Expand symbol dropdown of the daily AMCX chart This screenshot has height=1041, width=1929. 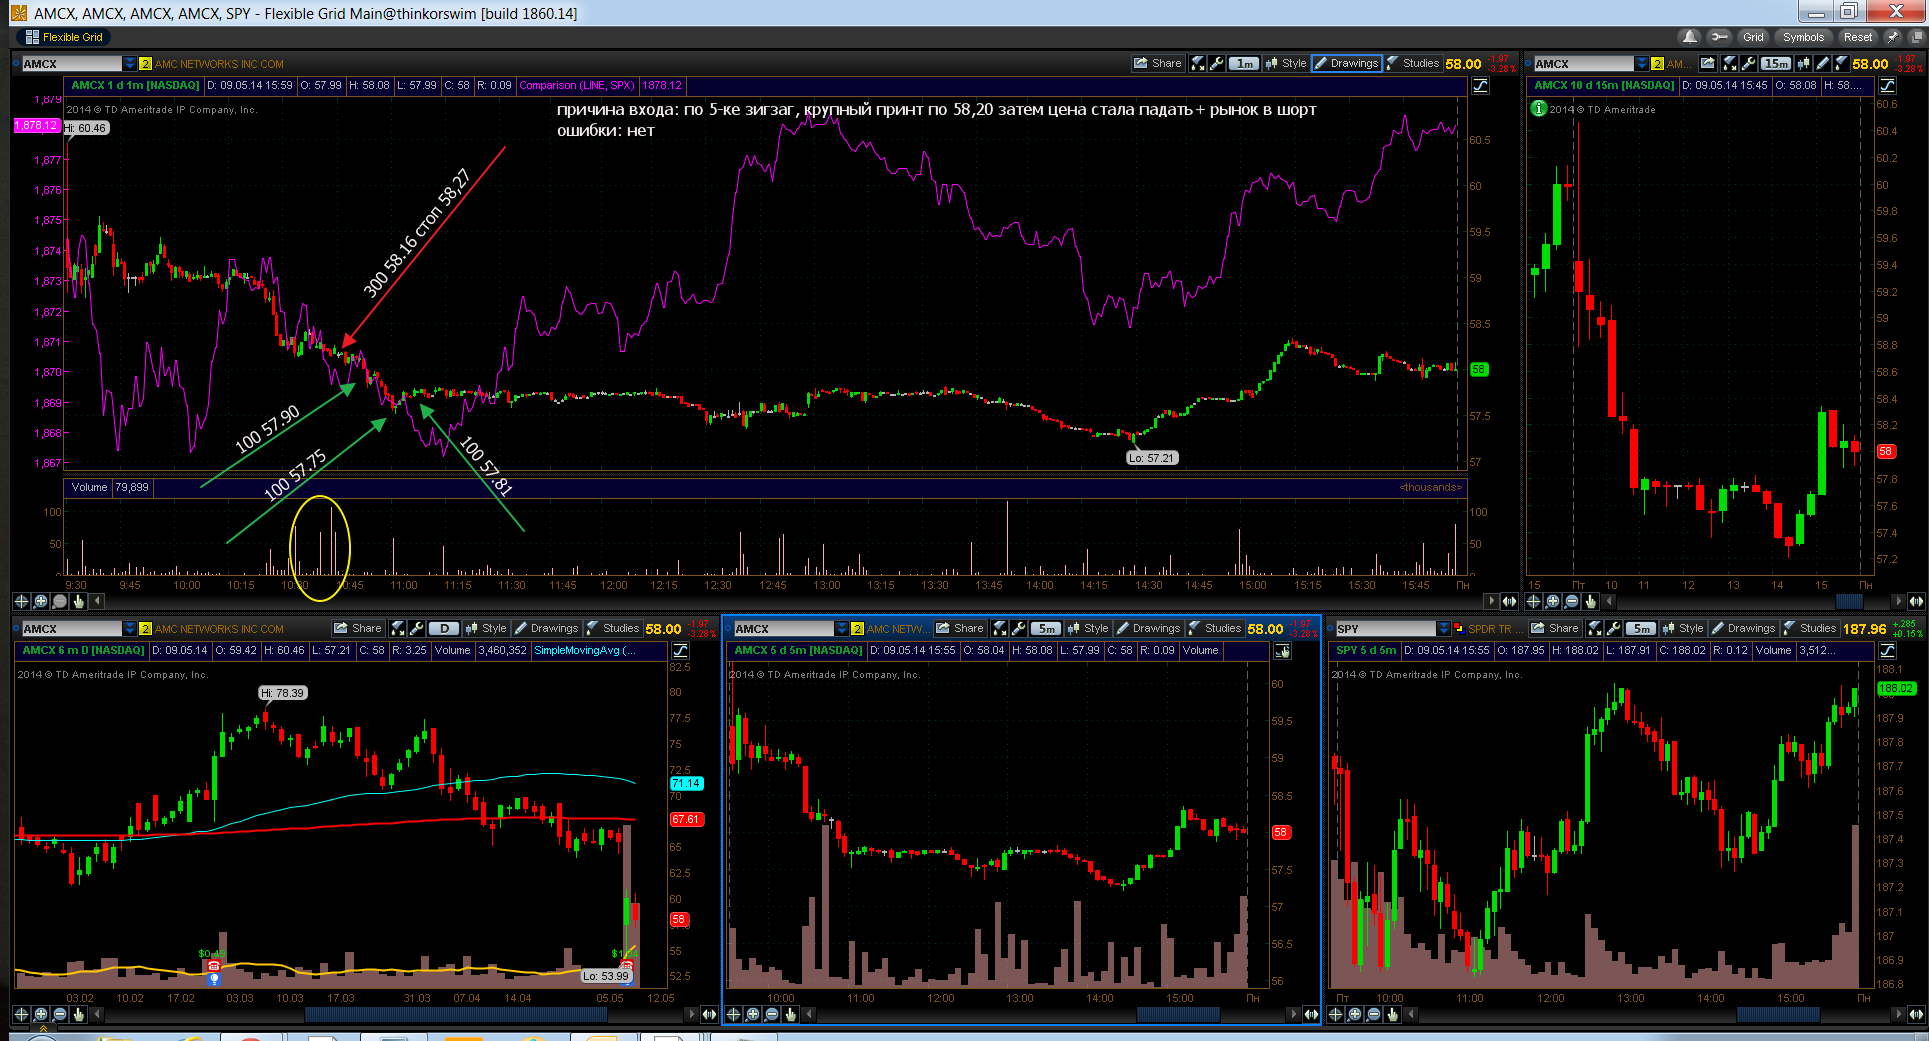tap(129, 629)
